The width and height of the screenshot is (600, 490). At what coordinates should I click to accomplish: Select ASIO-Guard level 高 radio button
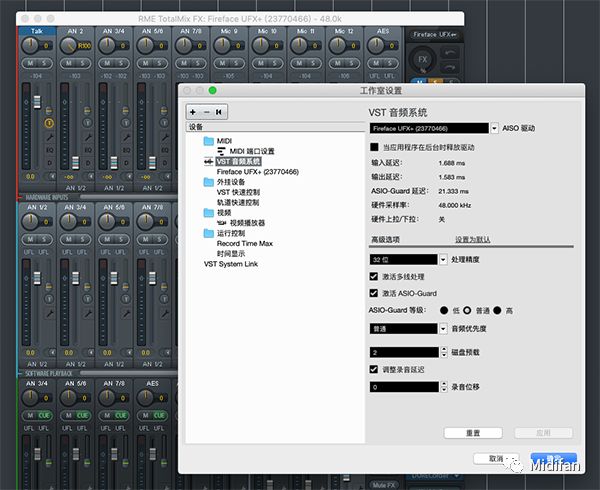point(497,310)
